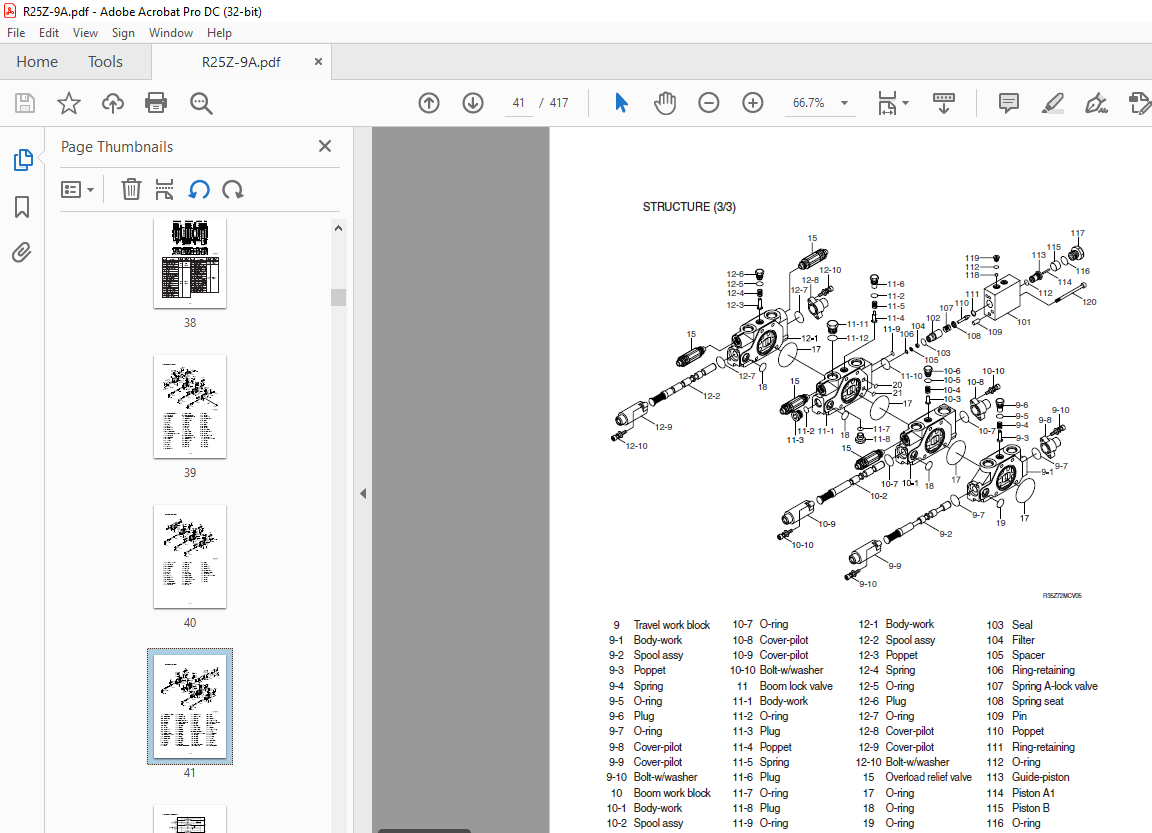Click the thumbnails panel scrollbar handle

pyautogui.click(x=338, y=297)
